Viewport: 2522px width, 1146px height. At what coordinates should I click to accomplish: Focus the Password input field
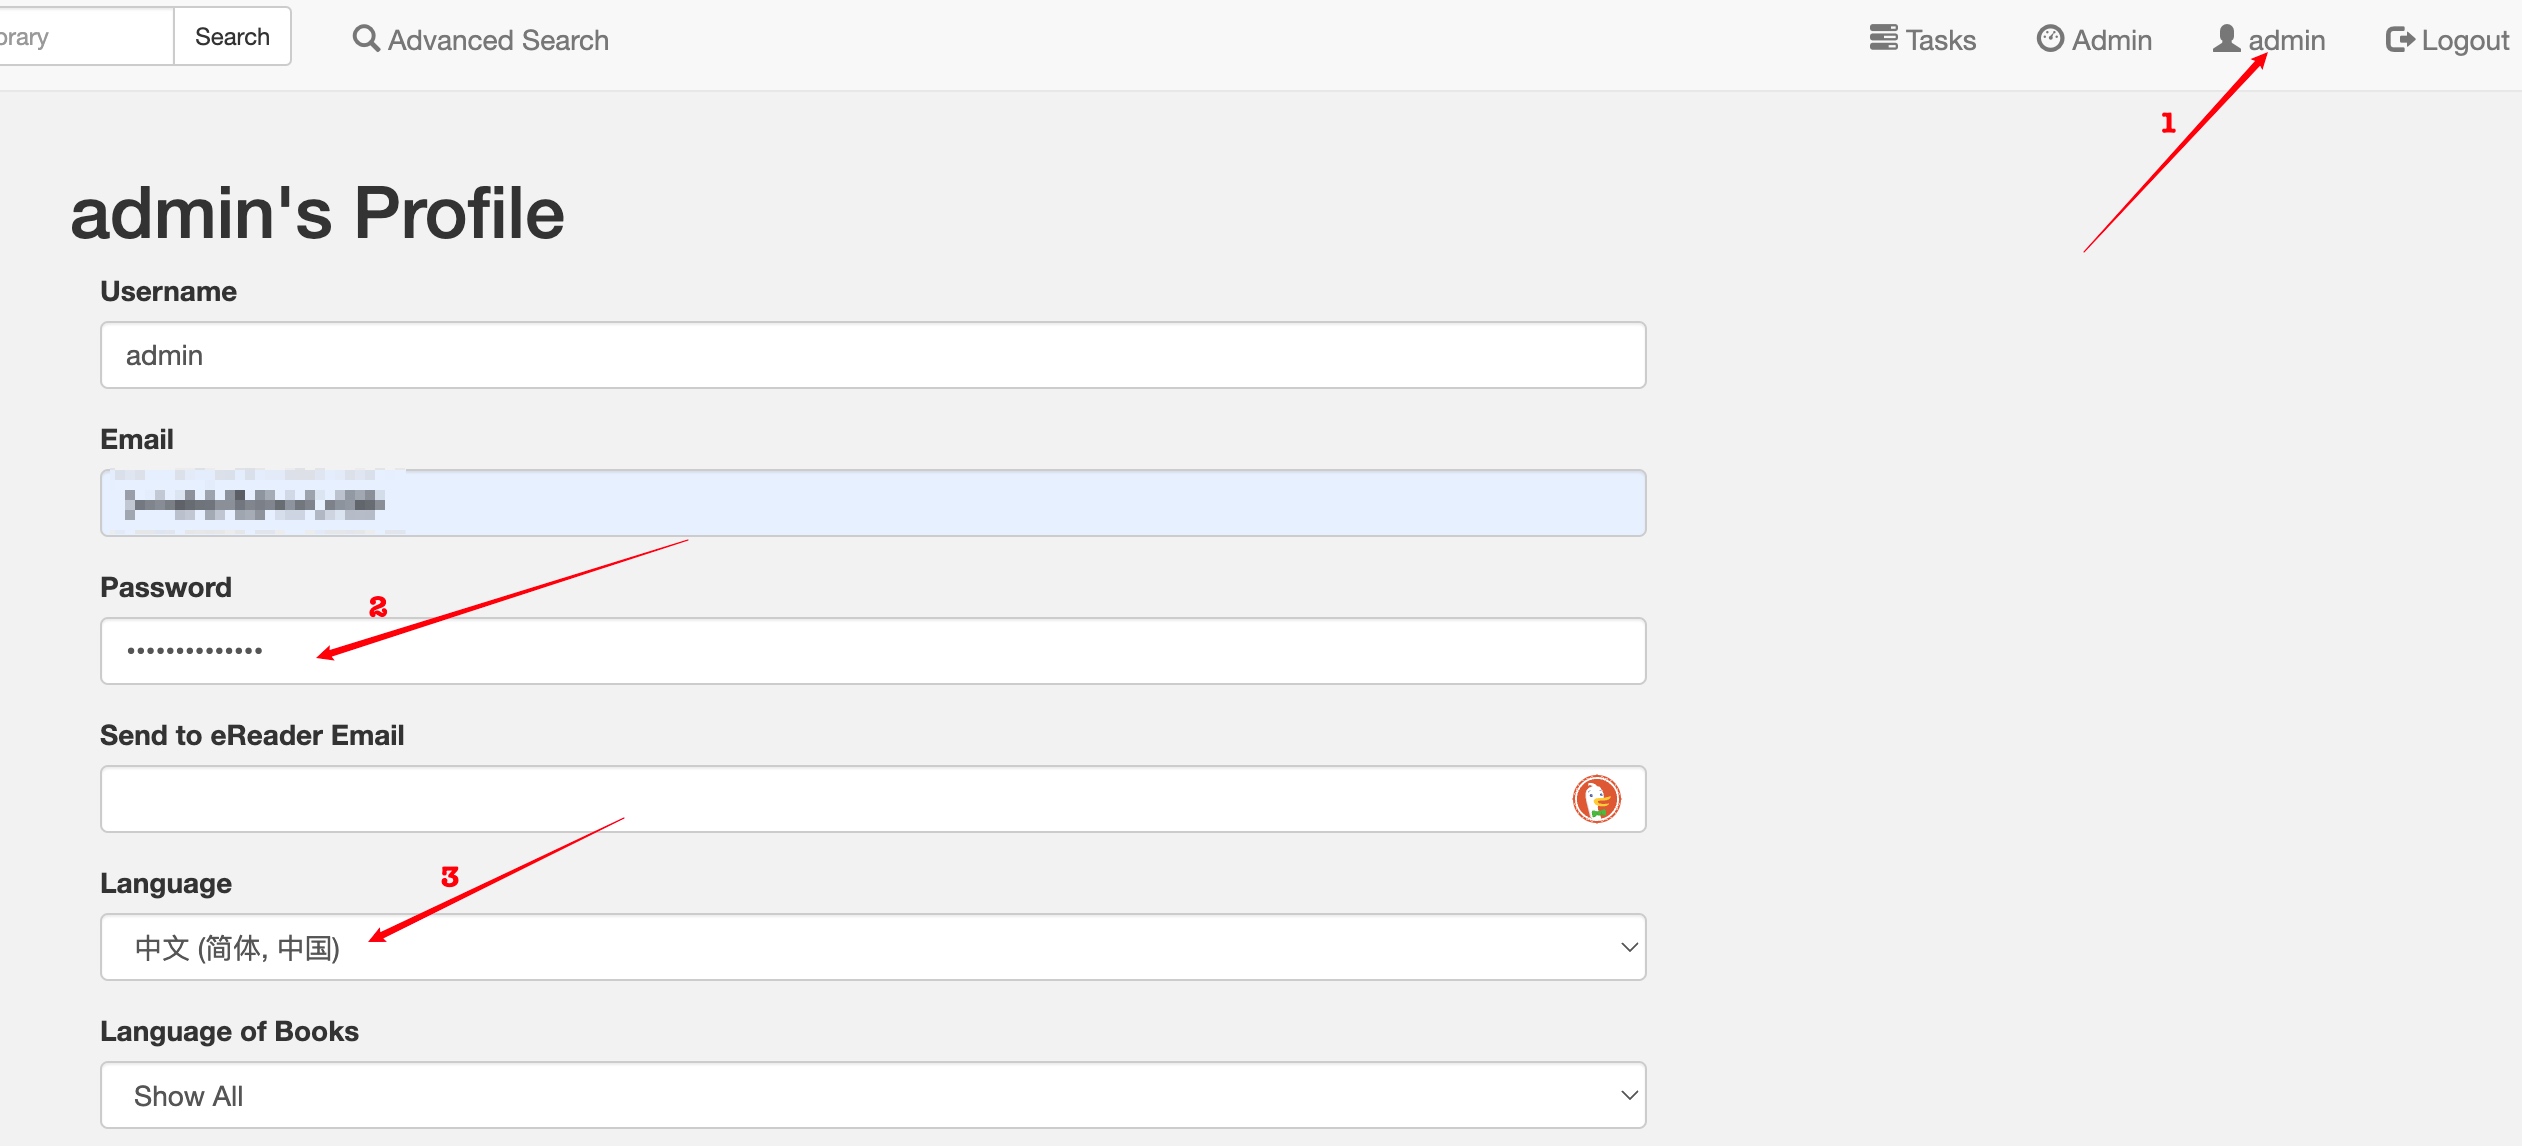873,651
